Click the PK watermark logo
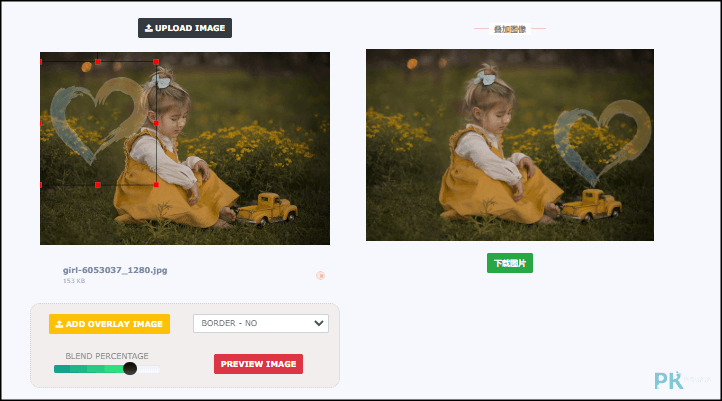This screenshot has height=401, width=722. tap(669, 381)
